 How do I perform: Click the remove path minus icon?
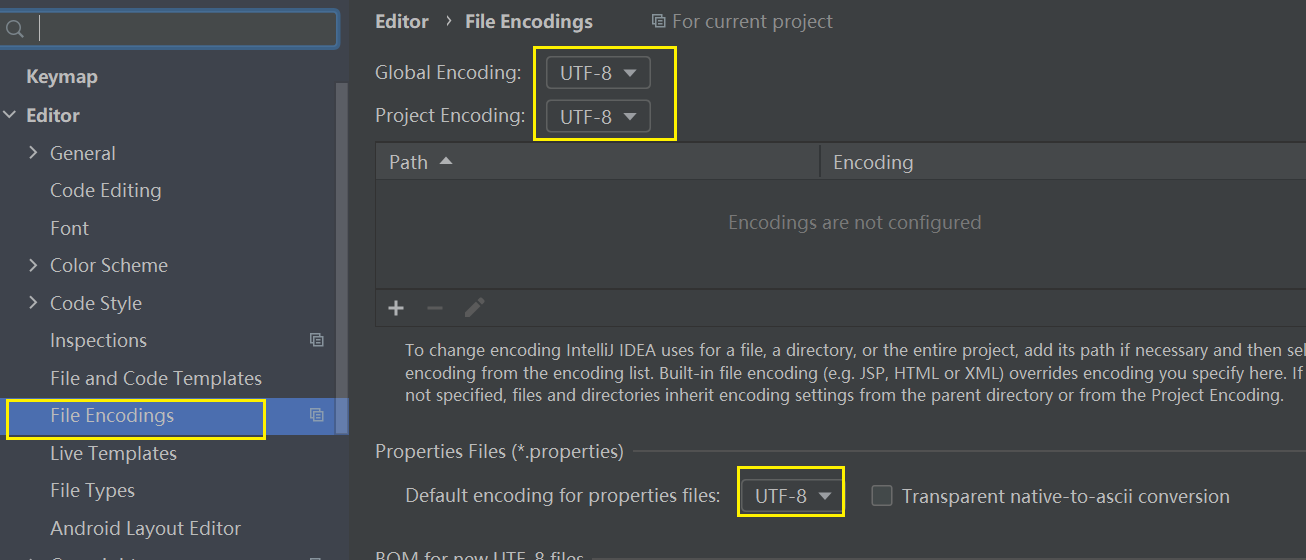coord(435,308)
